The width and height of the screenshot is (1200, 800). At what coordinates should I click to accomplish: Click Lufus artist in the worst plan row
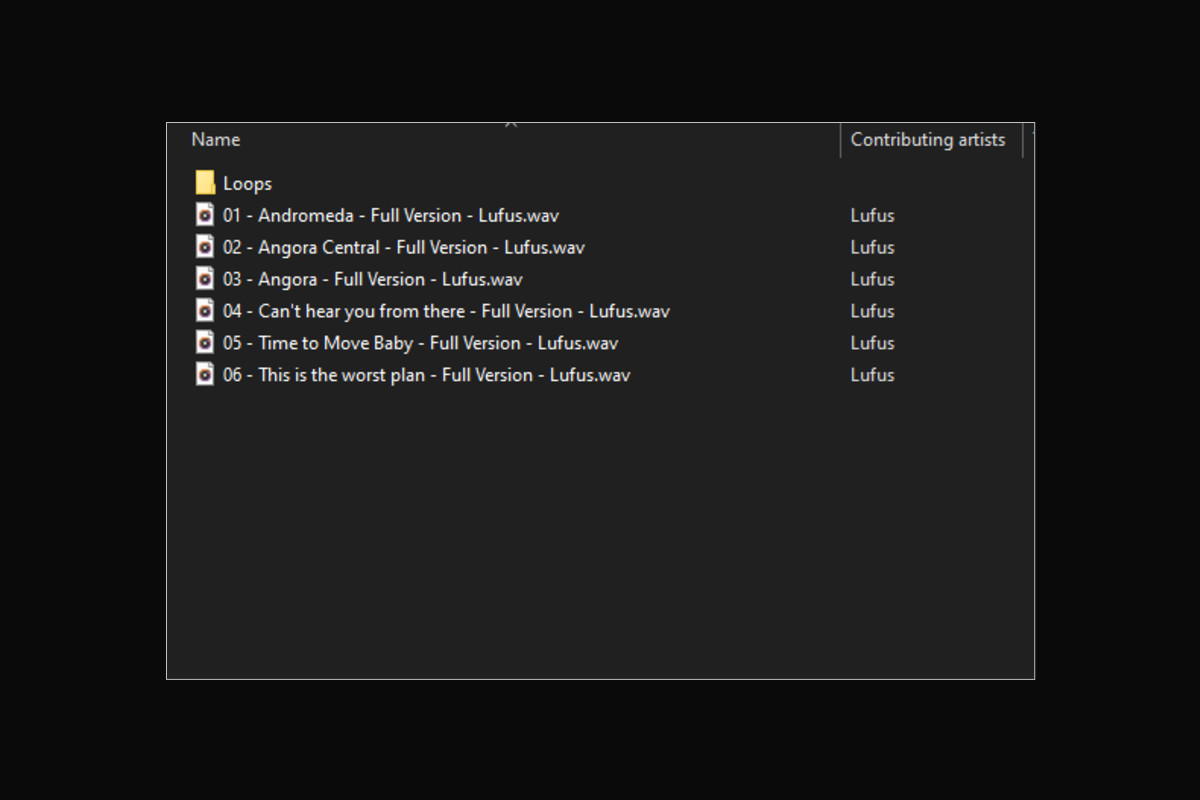pyautogui.click(x=872, y=375)
